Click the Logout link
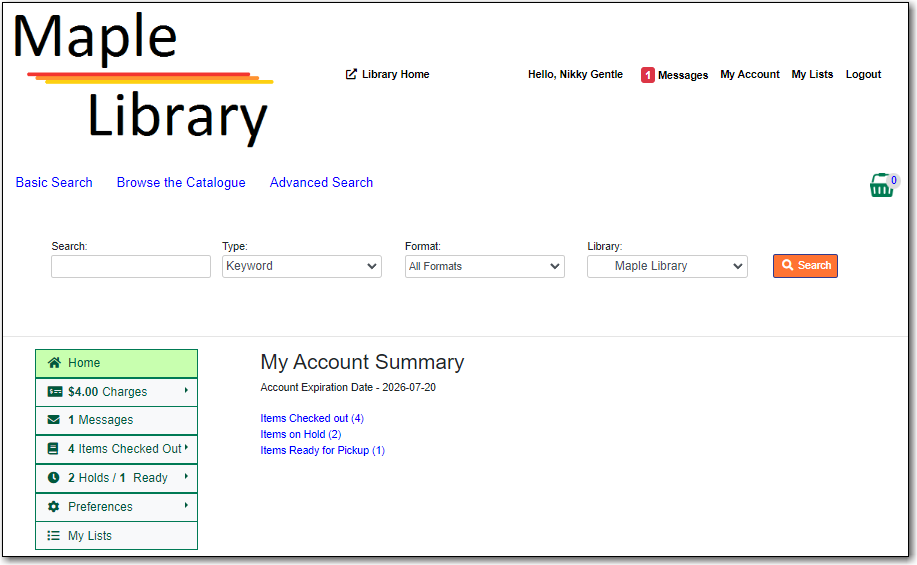917x565 pixels. [x=863, y=74]
